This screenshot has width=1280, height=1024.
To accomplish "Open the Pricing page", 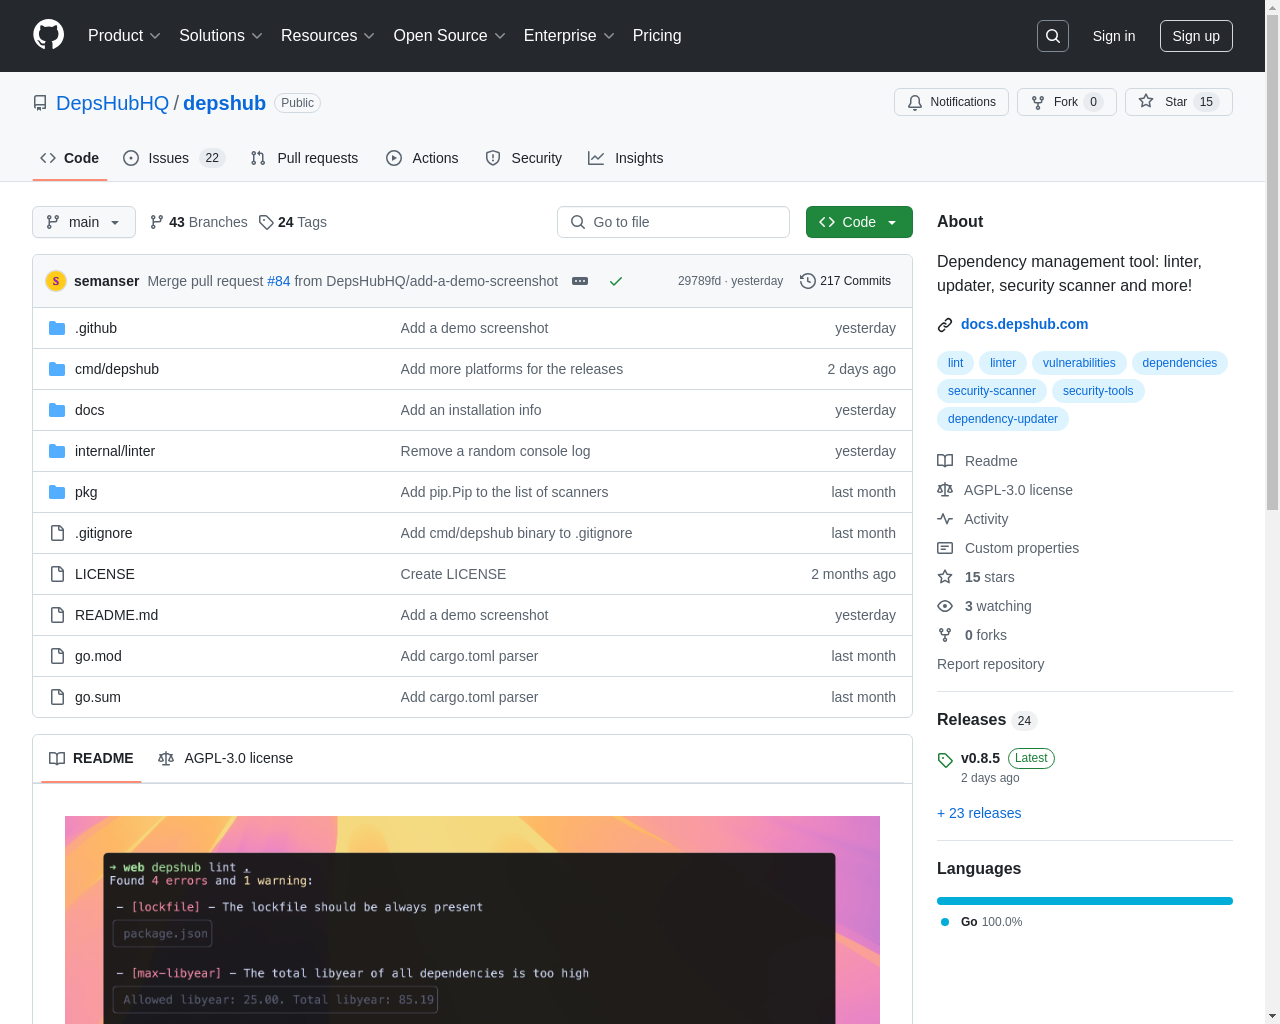I will (657, 36).
